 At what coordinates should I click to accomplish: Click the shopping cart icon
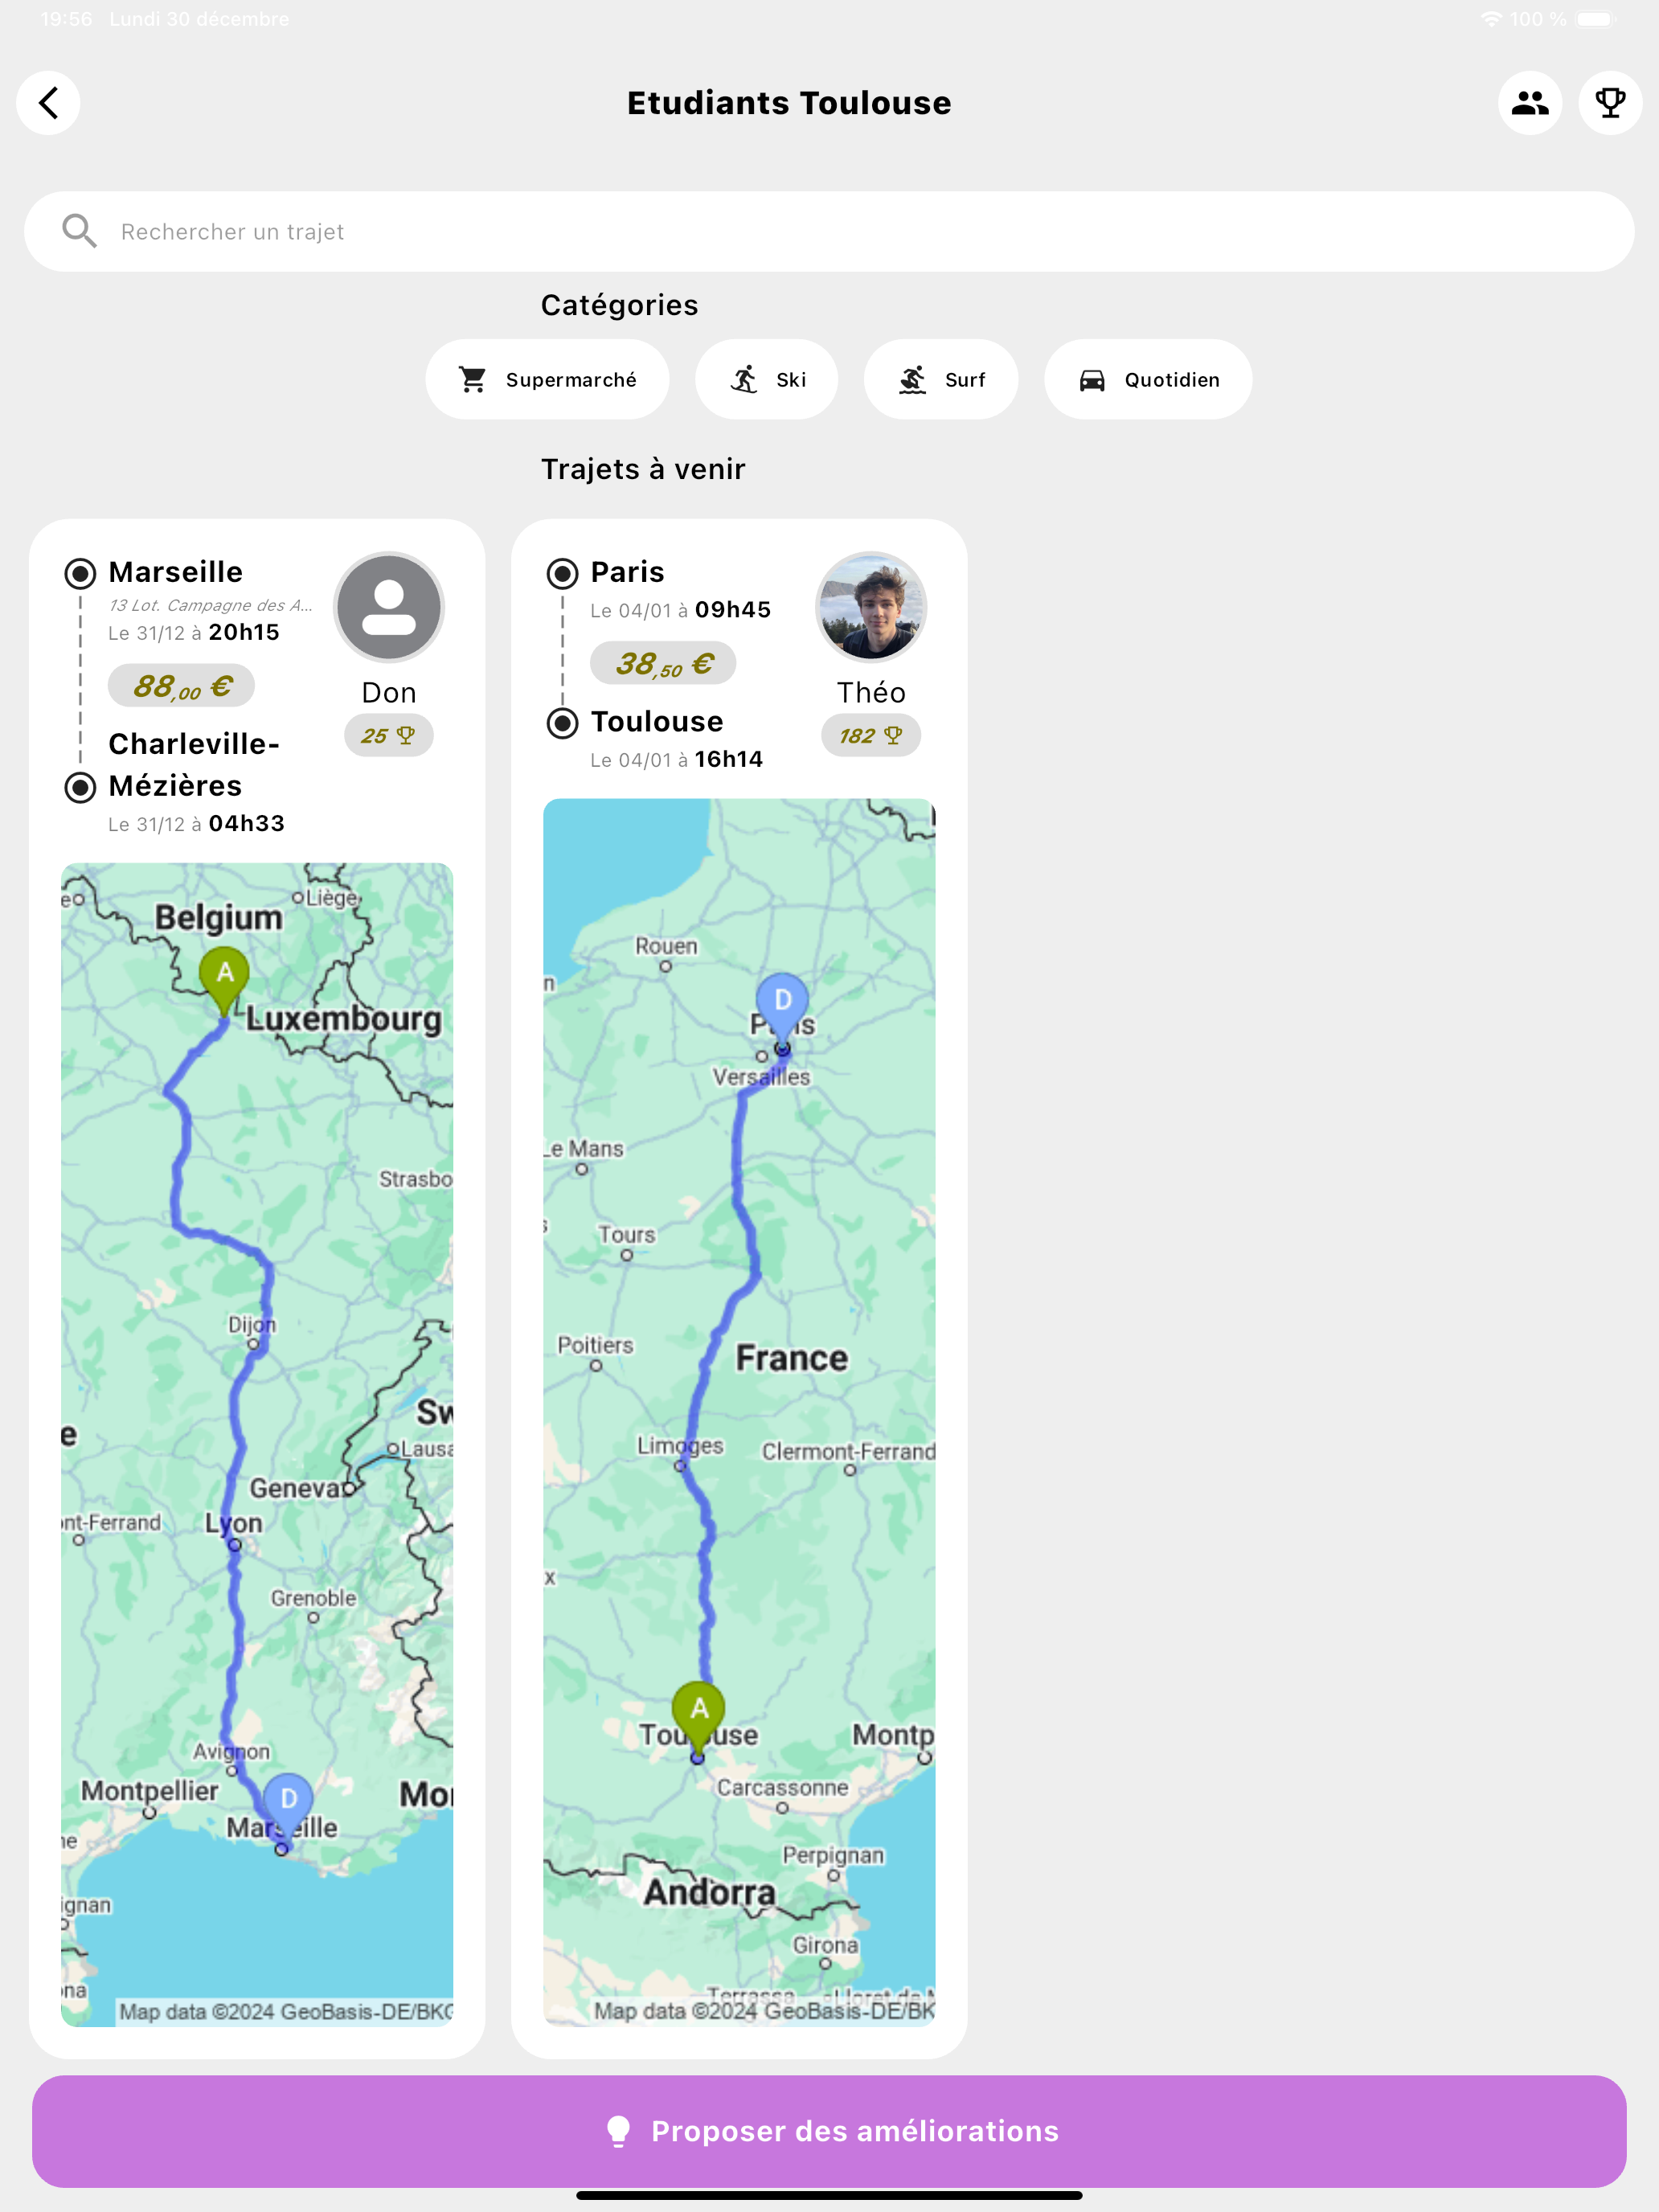[x=473, y=379]
